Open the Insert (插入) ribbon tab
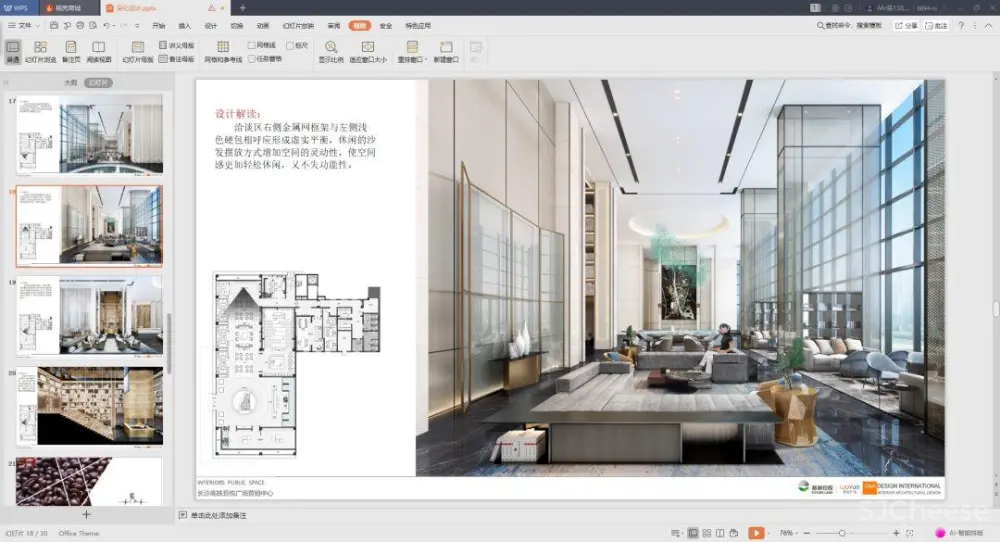 tap(184, 25)
